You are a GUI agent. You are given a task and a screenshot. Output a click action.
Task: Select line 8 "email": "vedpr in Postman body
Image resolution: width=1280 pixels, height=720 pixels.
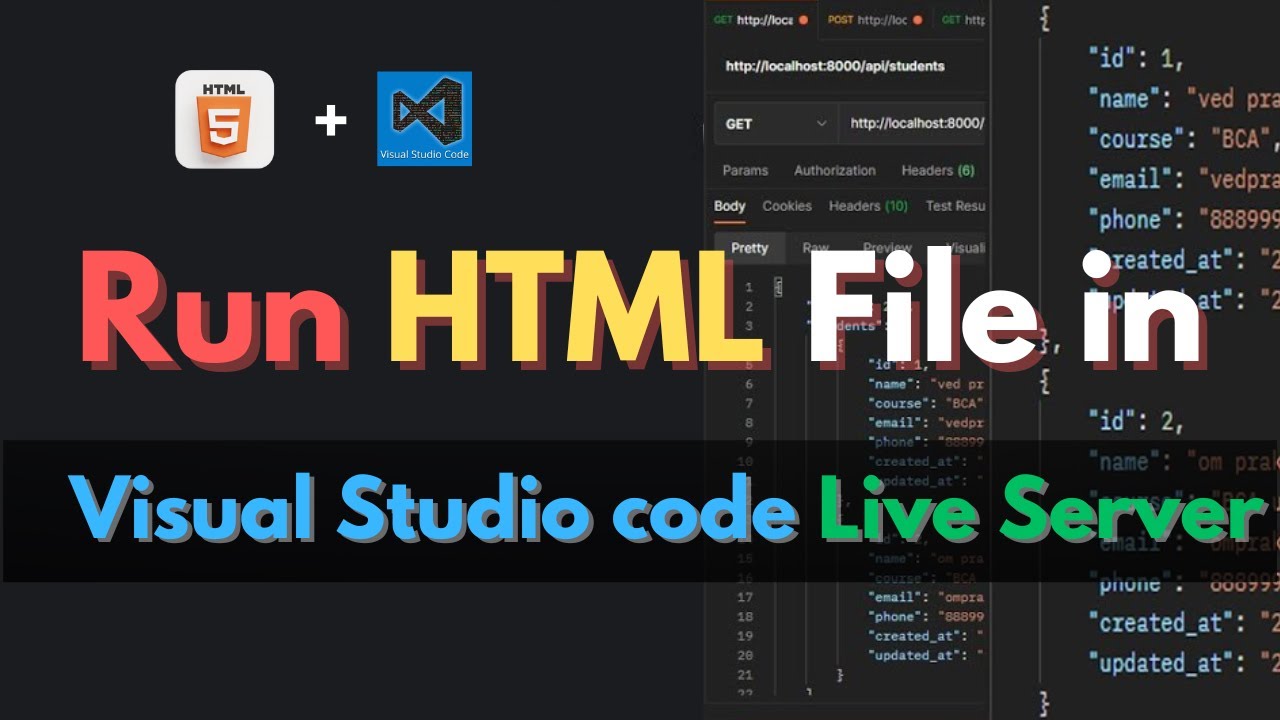pos(928,423)
